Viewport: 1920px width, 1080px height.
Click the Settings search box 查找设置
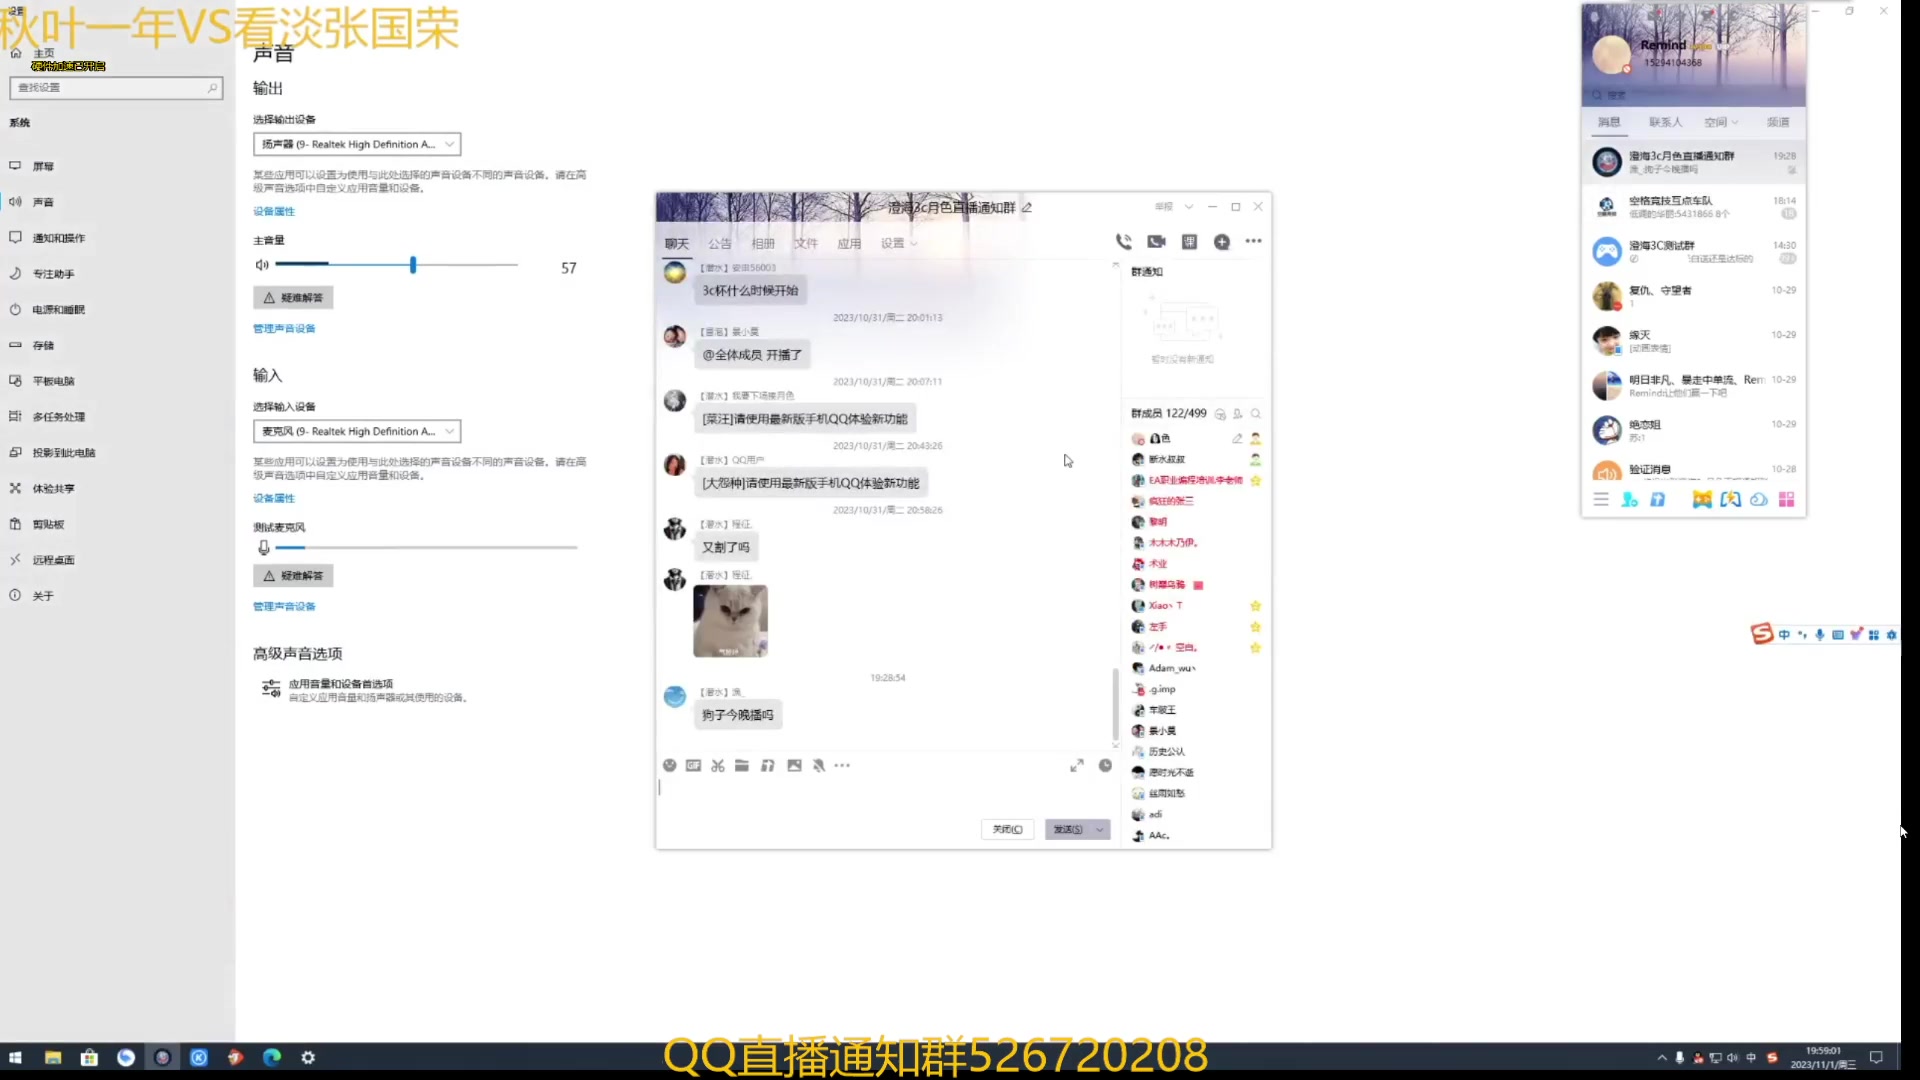tap(116, 88)
